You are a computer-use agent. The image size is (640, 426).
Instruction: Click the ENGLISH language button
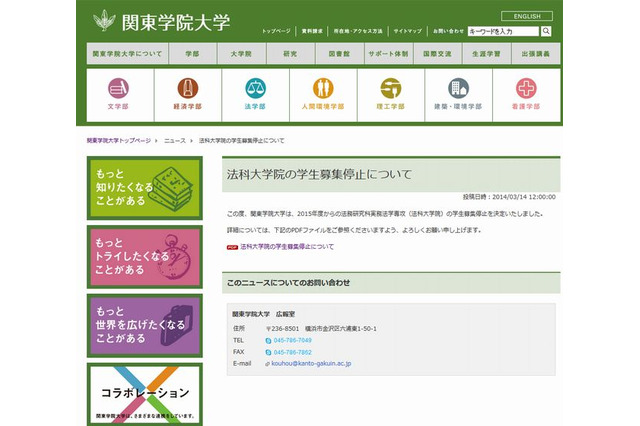tap(527, 16)
